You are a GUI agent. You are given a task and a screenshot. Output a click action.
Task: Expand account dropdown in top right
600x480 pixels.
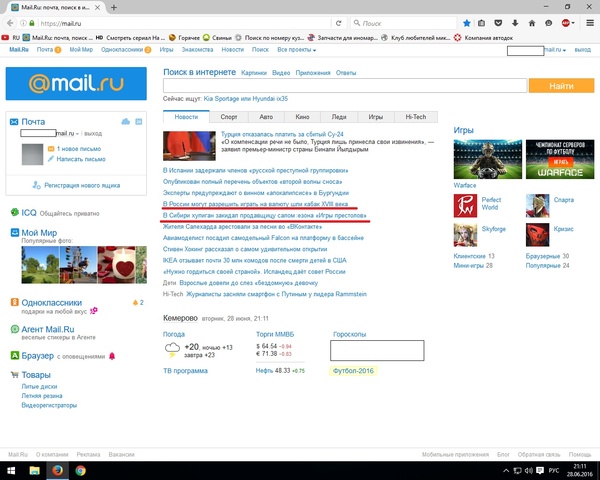(x=564, y=51)
